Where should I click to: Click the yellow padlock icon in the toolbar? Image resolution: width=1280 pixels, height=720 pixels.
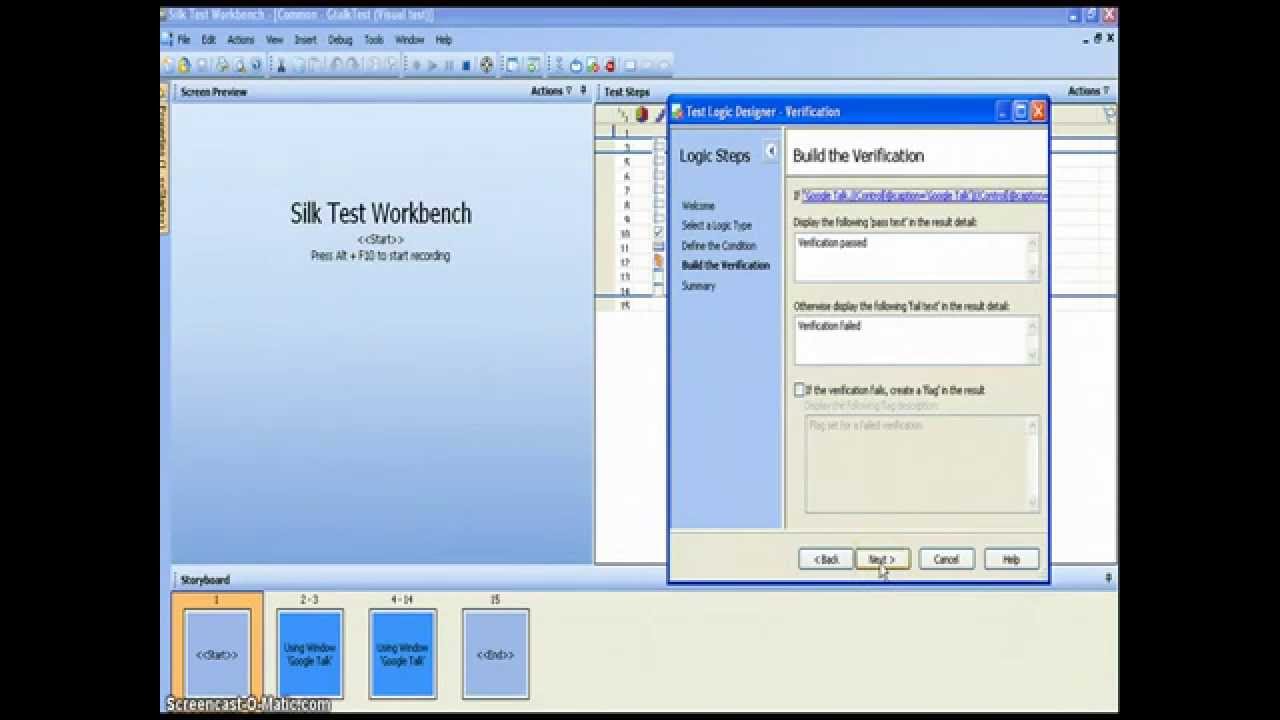click(184, 65)
